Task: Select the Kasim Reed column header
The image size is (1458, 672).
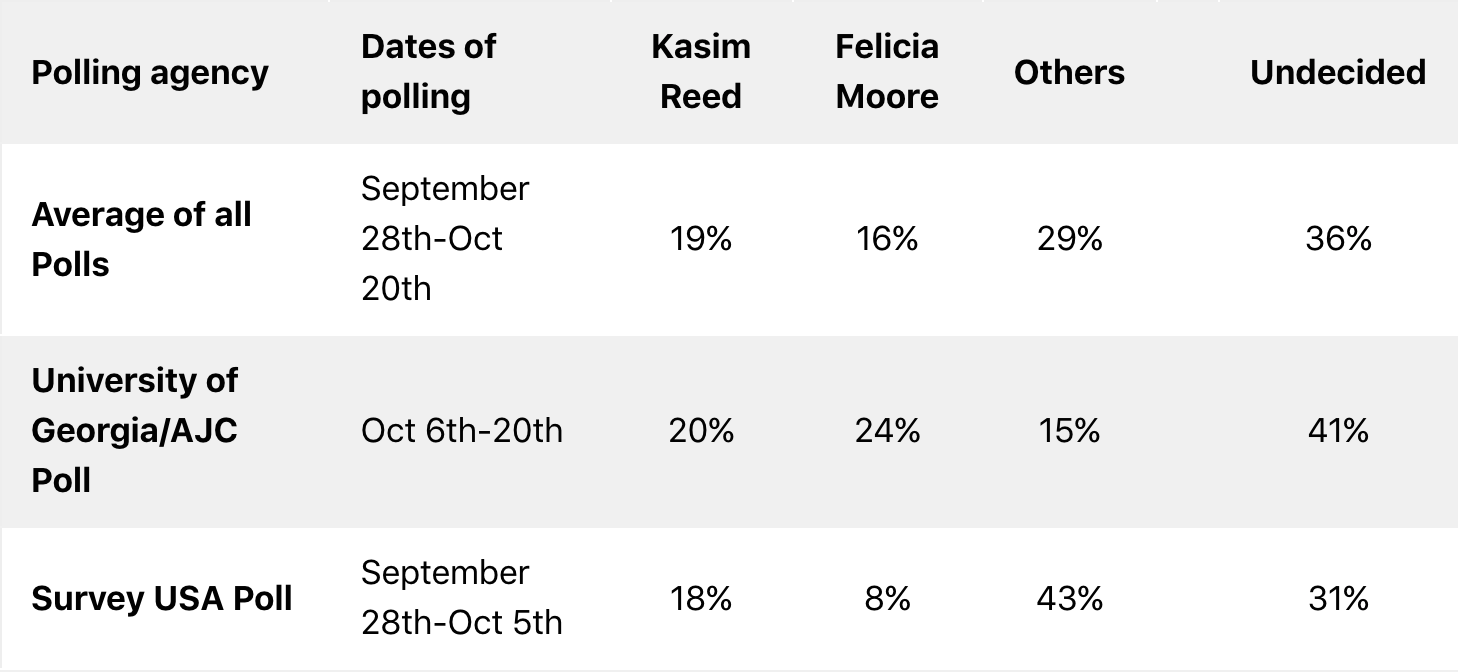Action: (x=700, y=72)
